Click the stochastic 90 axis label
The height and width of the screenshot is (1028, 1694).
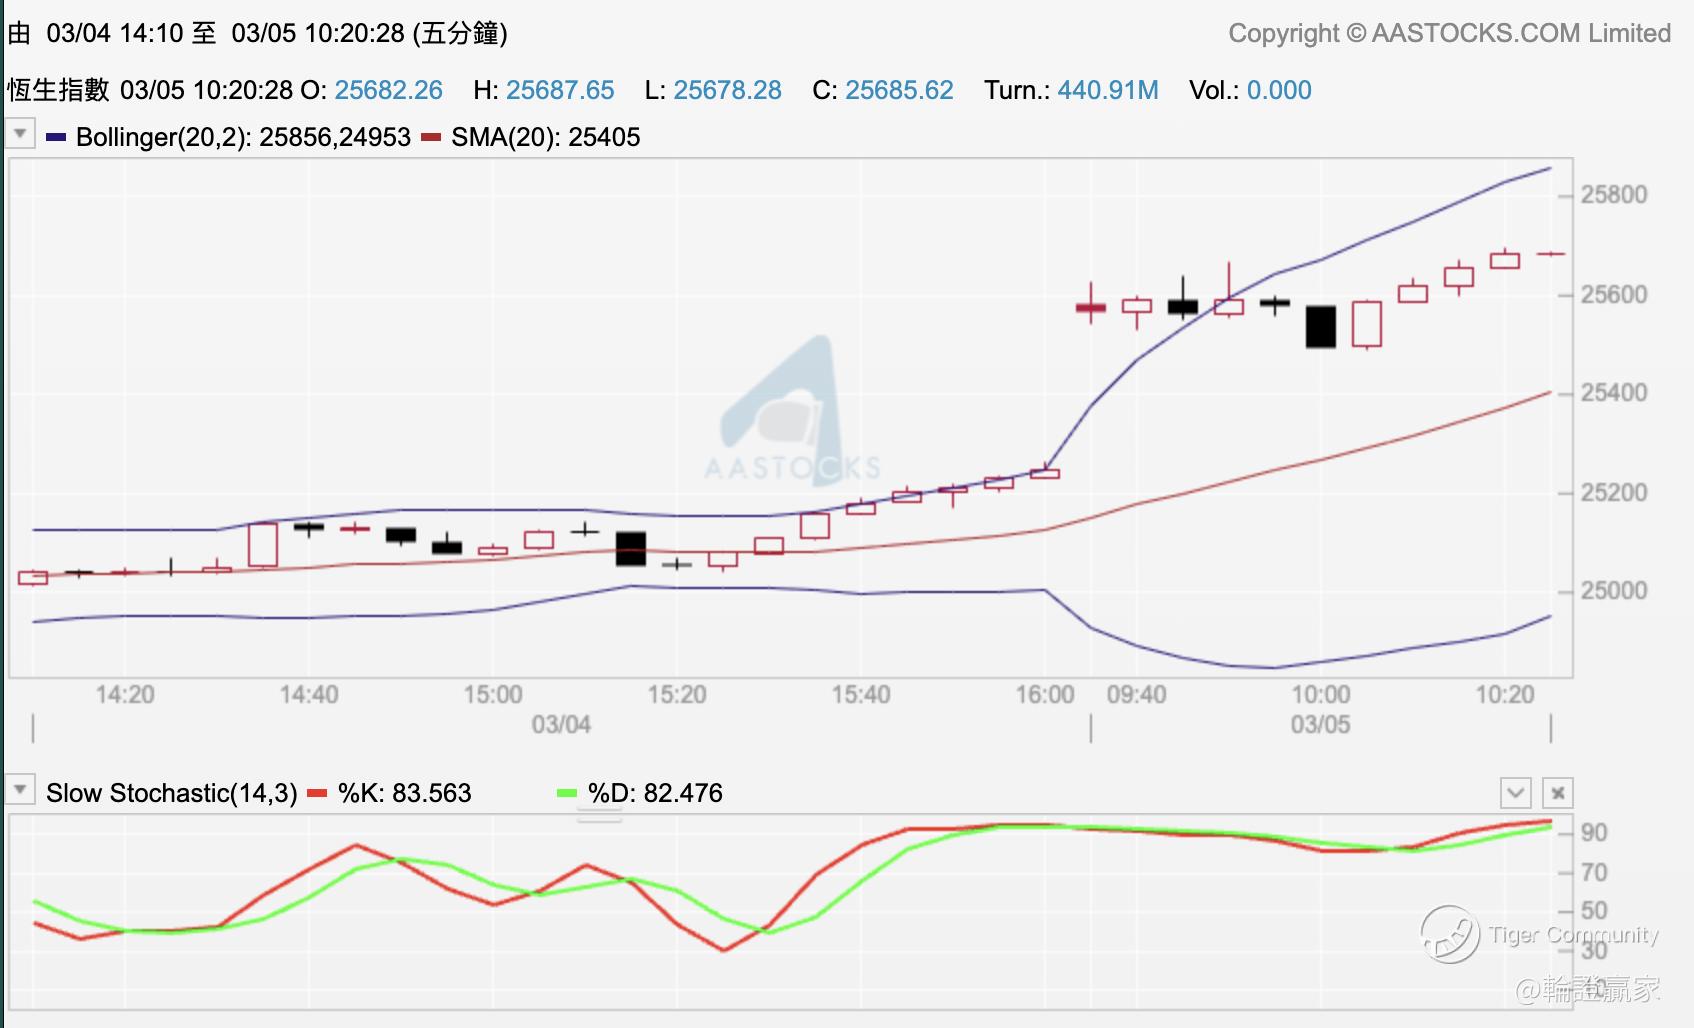click(1594, 832)
